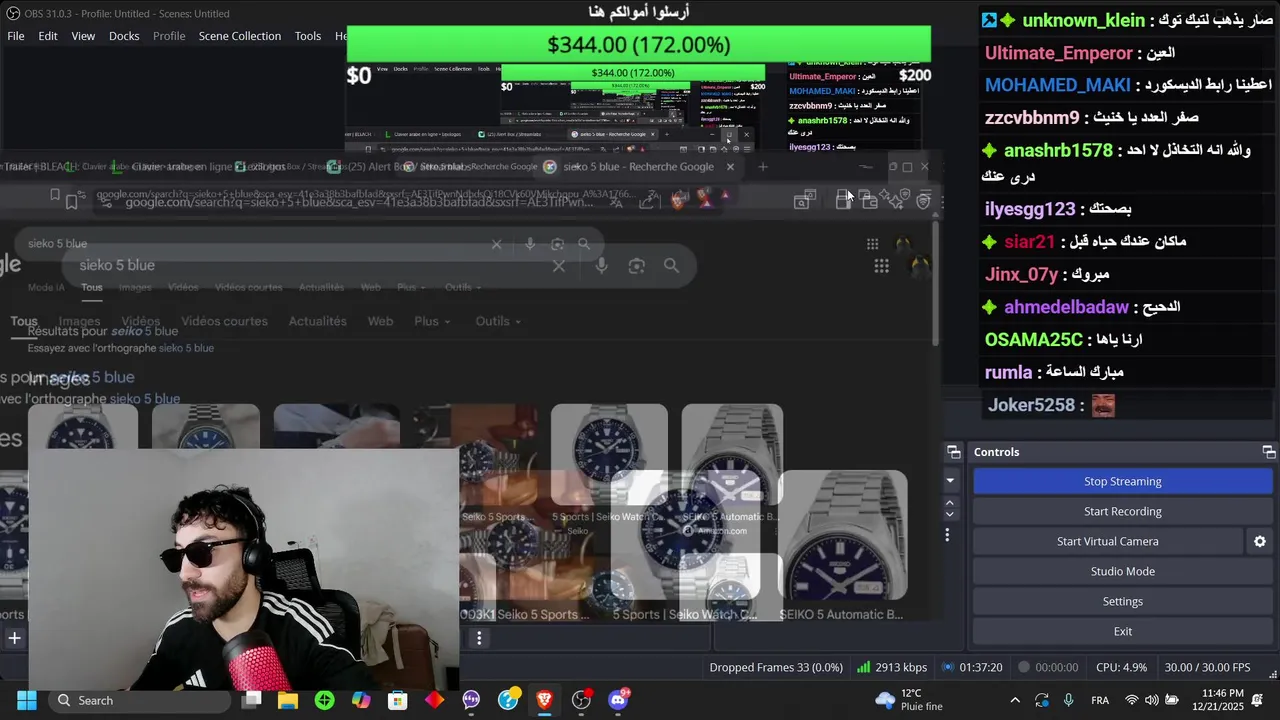Image resolution: width=1280 pixels, height=720 pixels.
Task: Click the browser page vertical scrollbar
Action: pyautogui.click(x=936, y=285)
